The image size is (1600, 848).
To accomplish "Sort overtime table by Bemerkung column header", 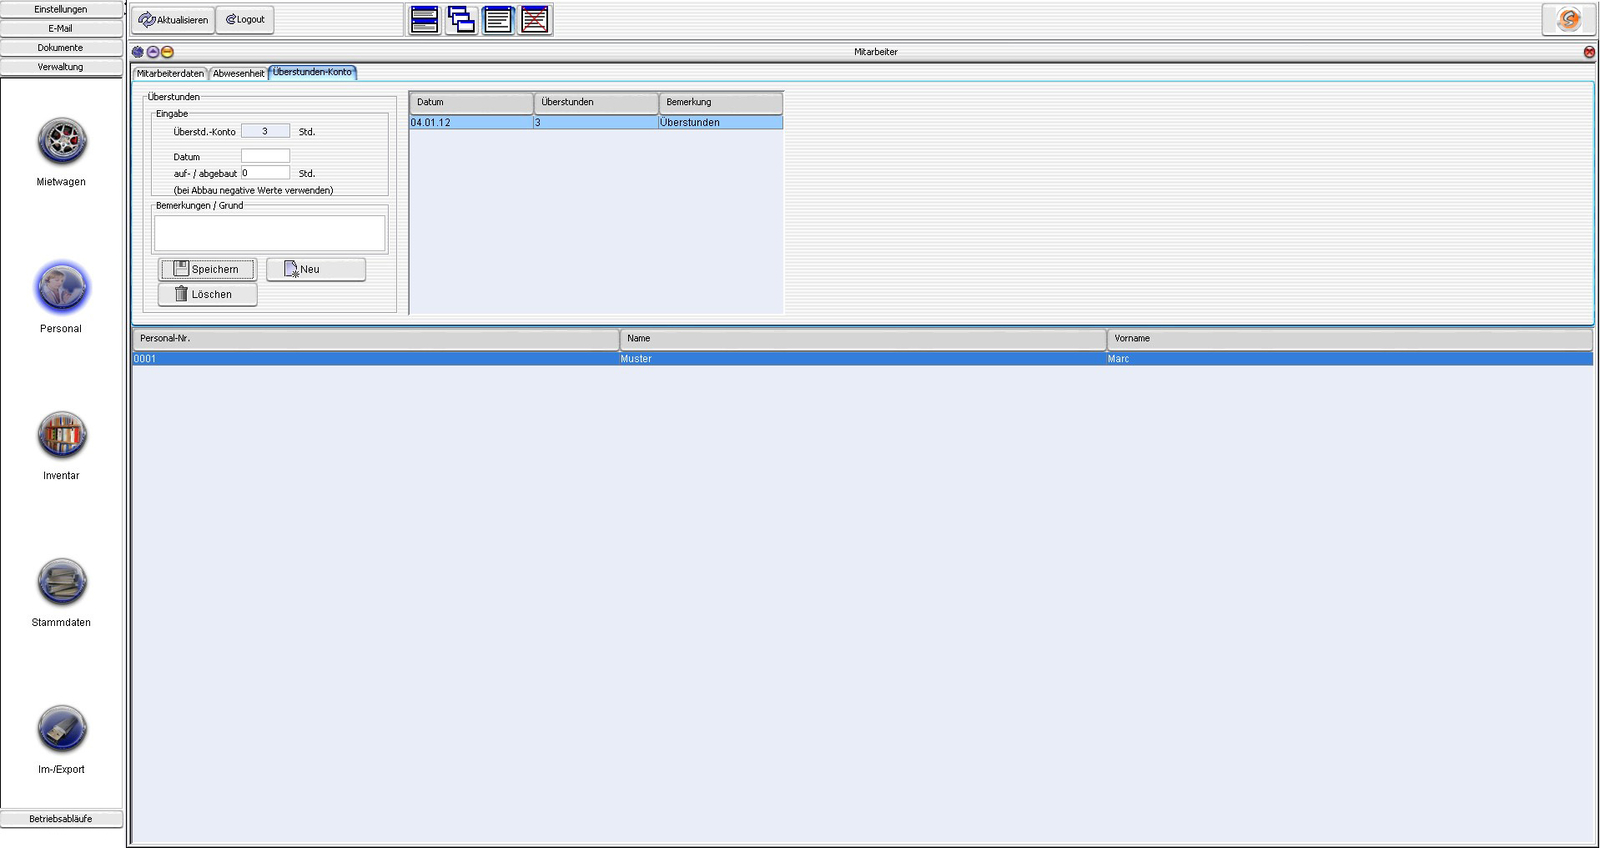I will (x=721, y=102).
